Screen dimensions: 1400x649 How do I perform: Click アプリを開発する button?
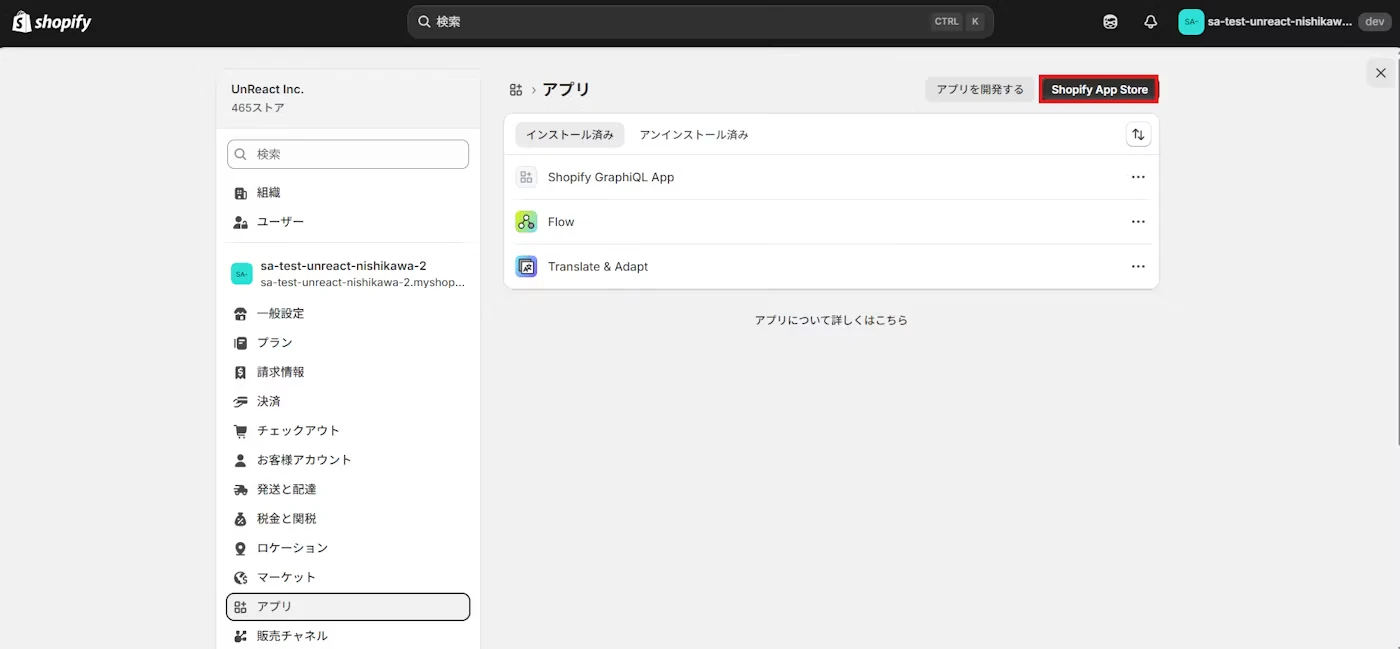pos(980,89)
